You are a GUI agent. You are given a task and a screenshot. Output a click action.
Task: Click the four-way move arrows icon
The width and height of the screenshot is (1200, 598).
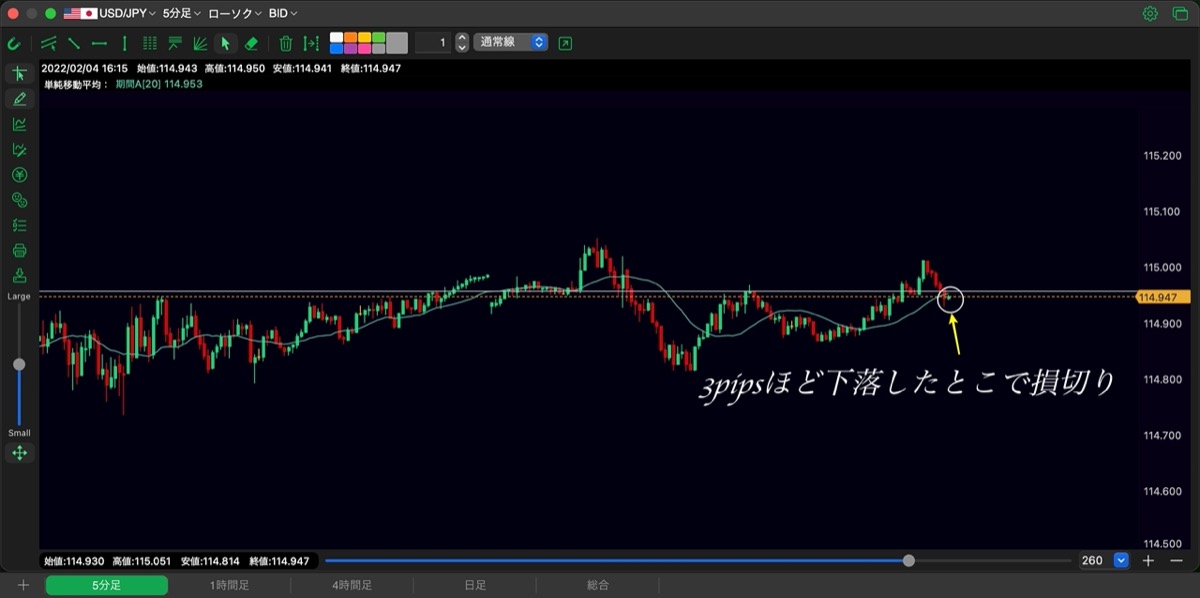[x=19, y=453]
